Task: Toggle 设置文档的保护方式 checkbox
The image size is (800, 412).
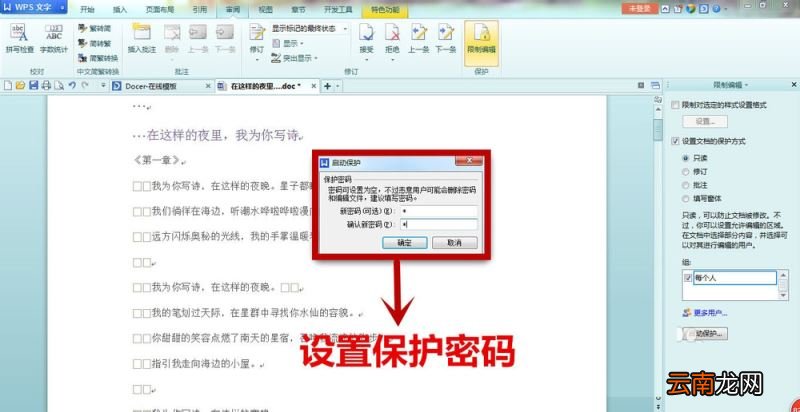Action: pos(676,141)
